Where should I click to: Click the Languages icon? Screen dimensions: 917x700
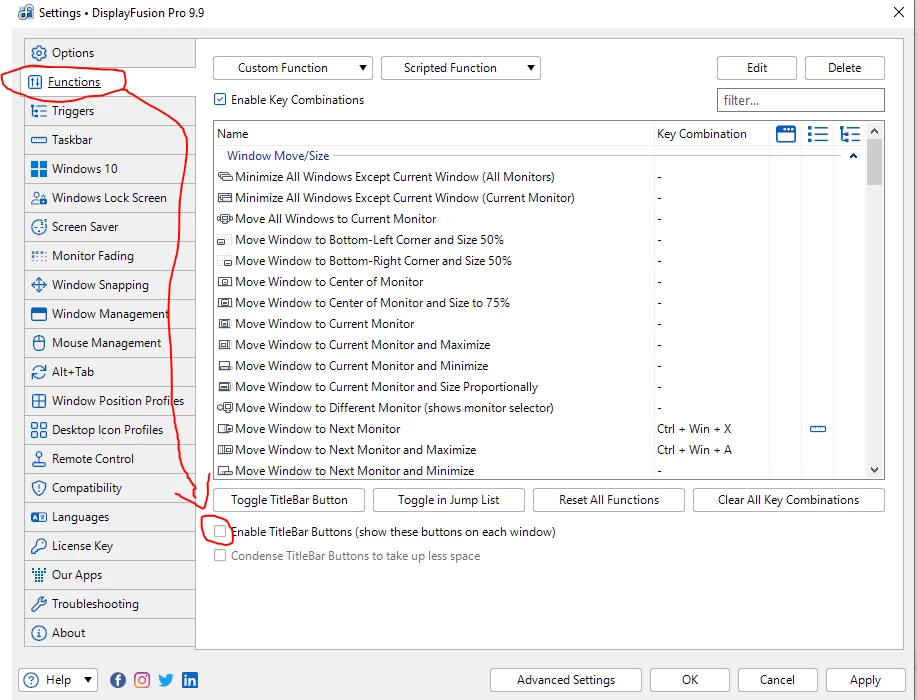(x=39, y=517)
